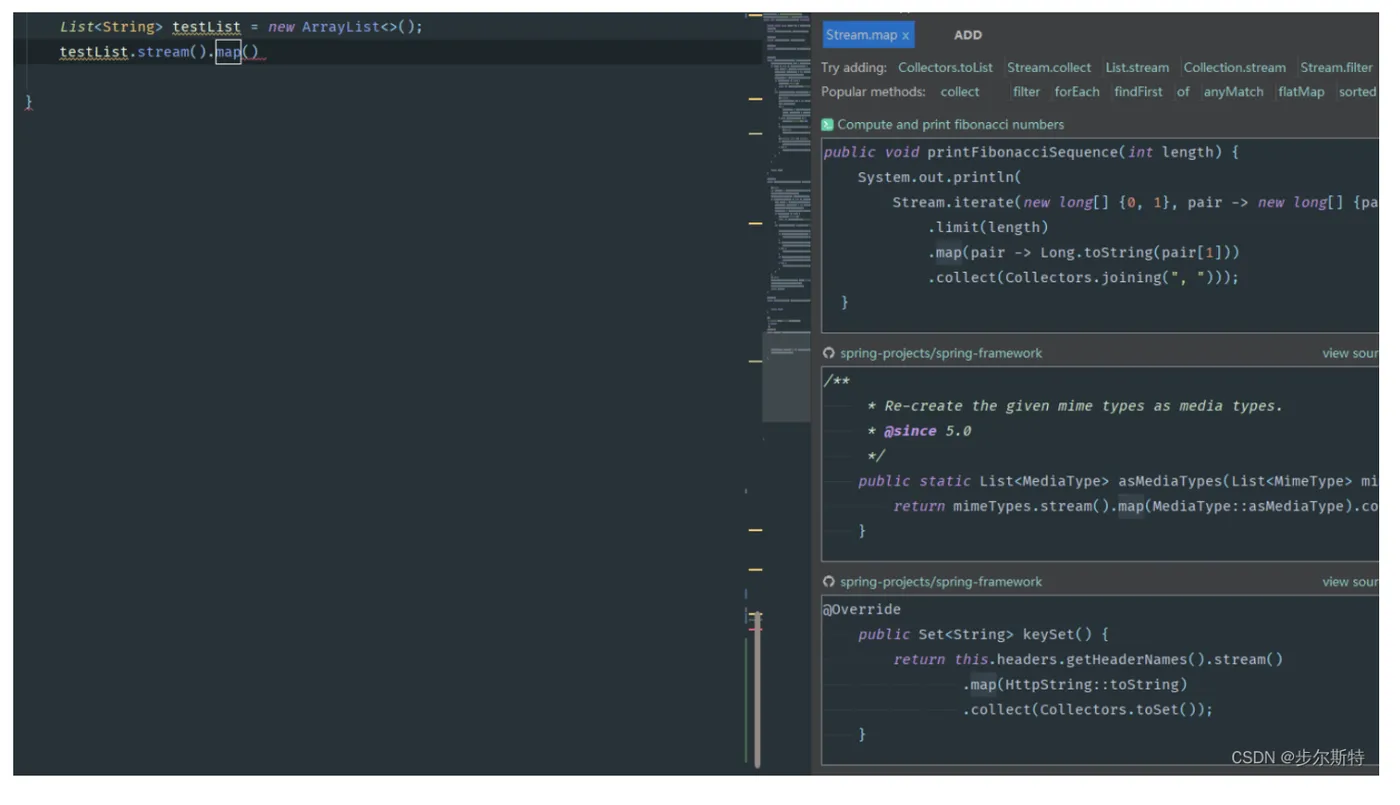Click the @Override annotation in keySet snippet
The height and width of the screenshot is (805, 1400).
861,609
